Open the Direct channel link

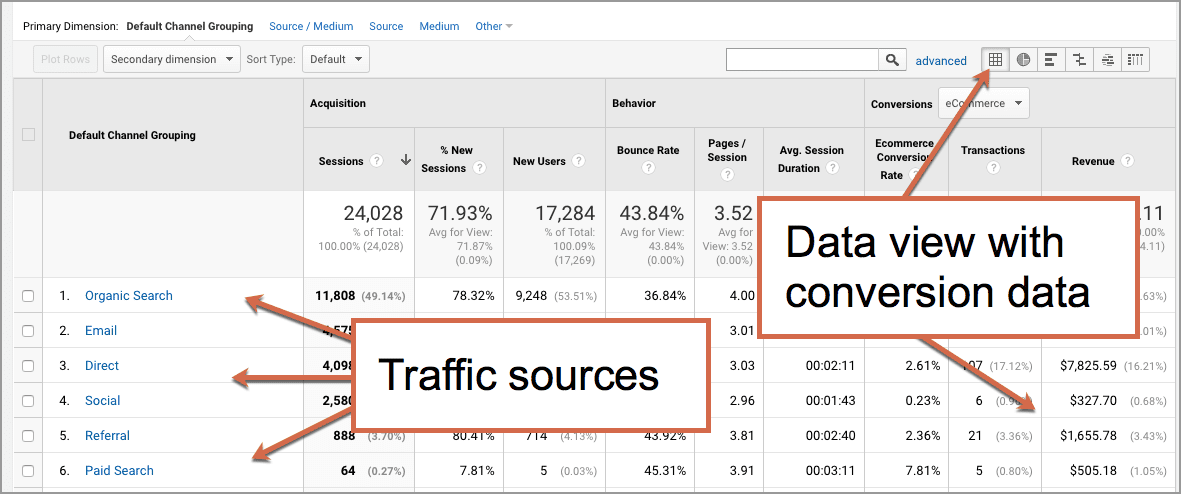click(x=102, y=366)
